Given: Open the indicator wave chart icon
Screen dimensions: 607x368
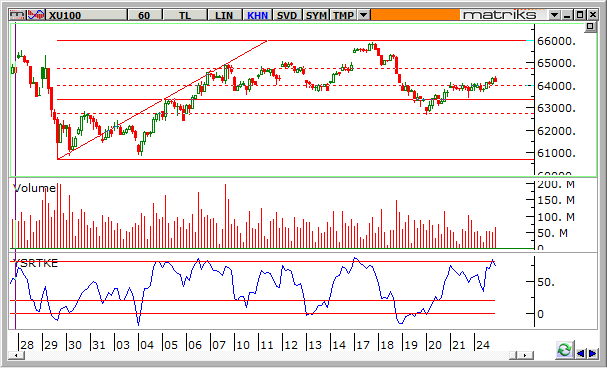Looking at the screenshot, I should 36,15.
